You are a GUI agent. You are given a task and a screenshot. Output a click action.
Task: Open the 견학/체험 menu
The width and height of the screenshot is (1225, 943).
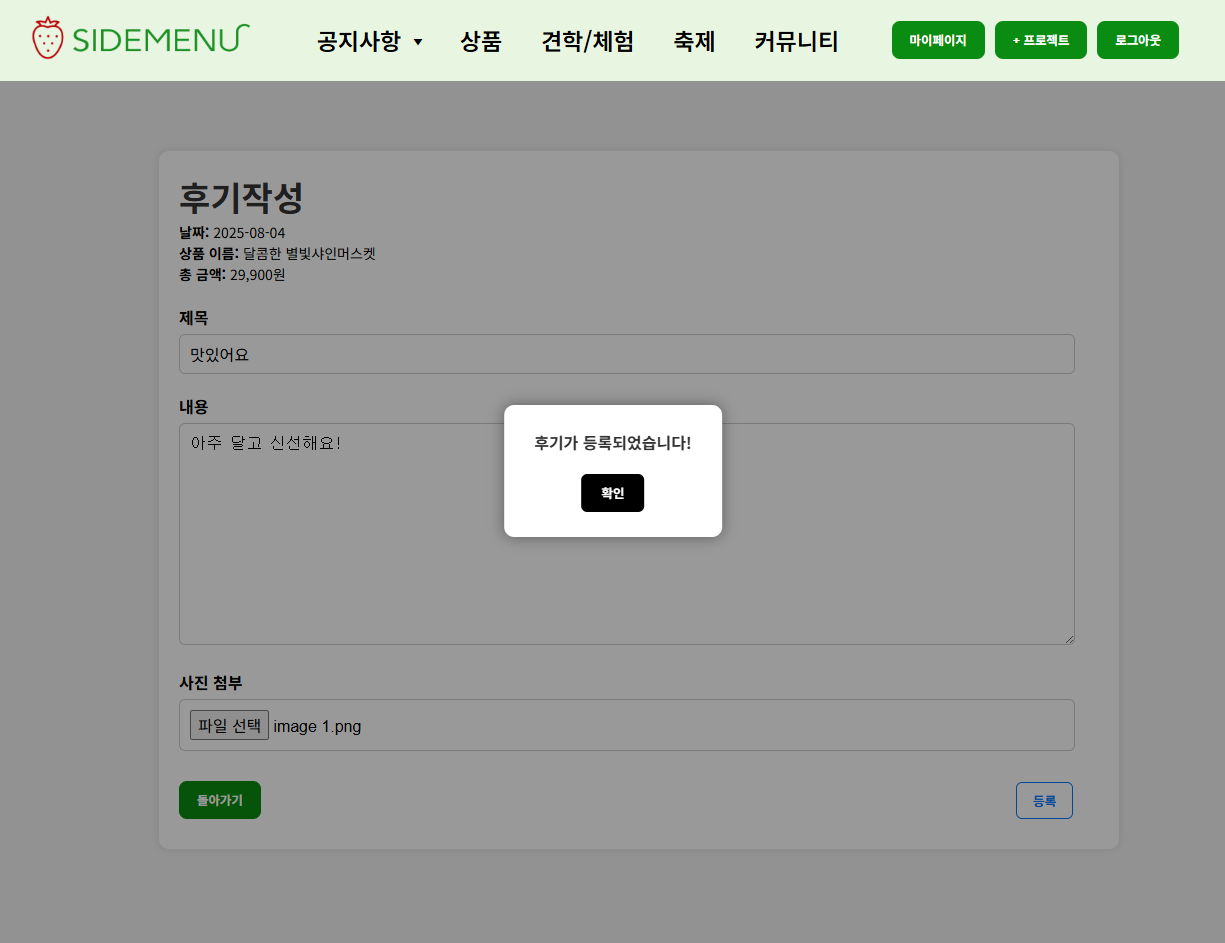[588, 41]
